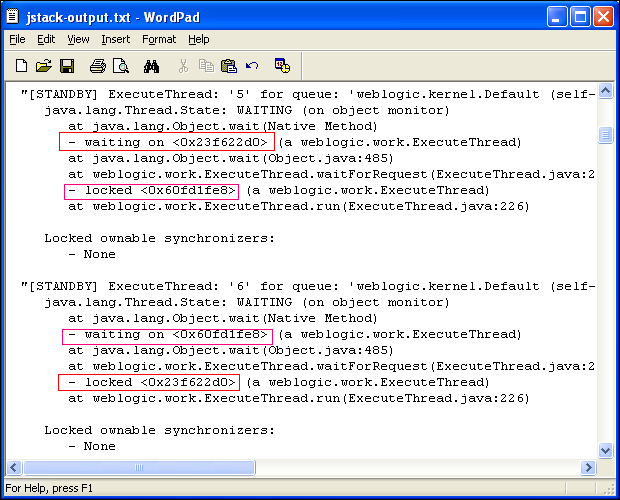Click the Cut scissors icon
620x500 pixels.
[x=183, y=66]
